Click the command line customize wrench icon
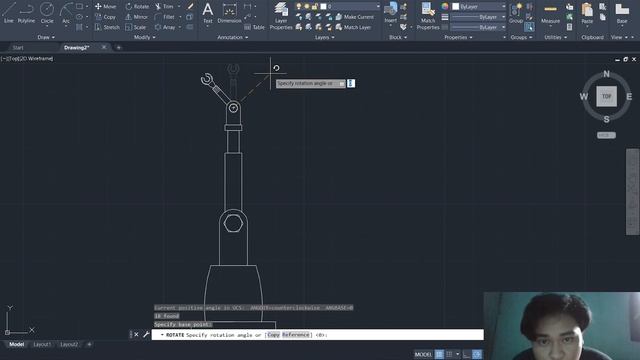The height and width of the screenshot is (360, 640). tap(146, 335)
